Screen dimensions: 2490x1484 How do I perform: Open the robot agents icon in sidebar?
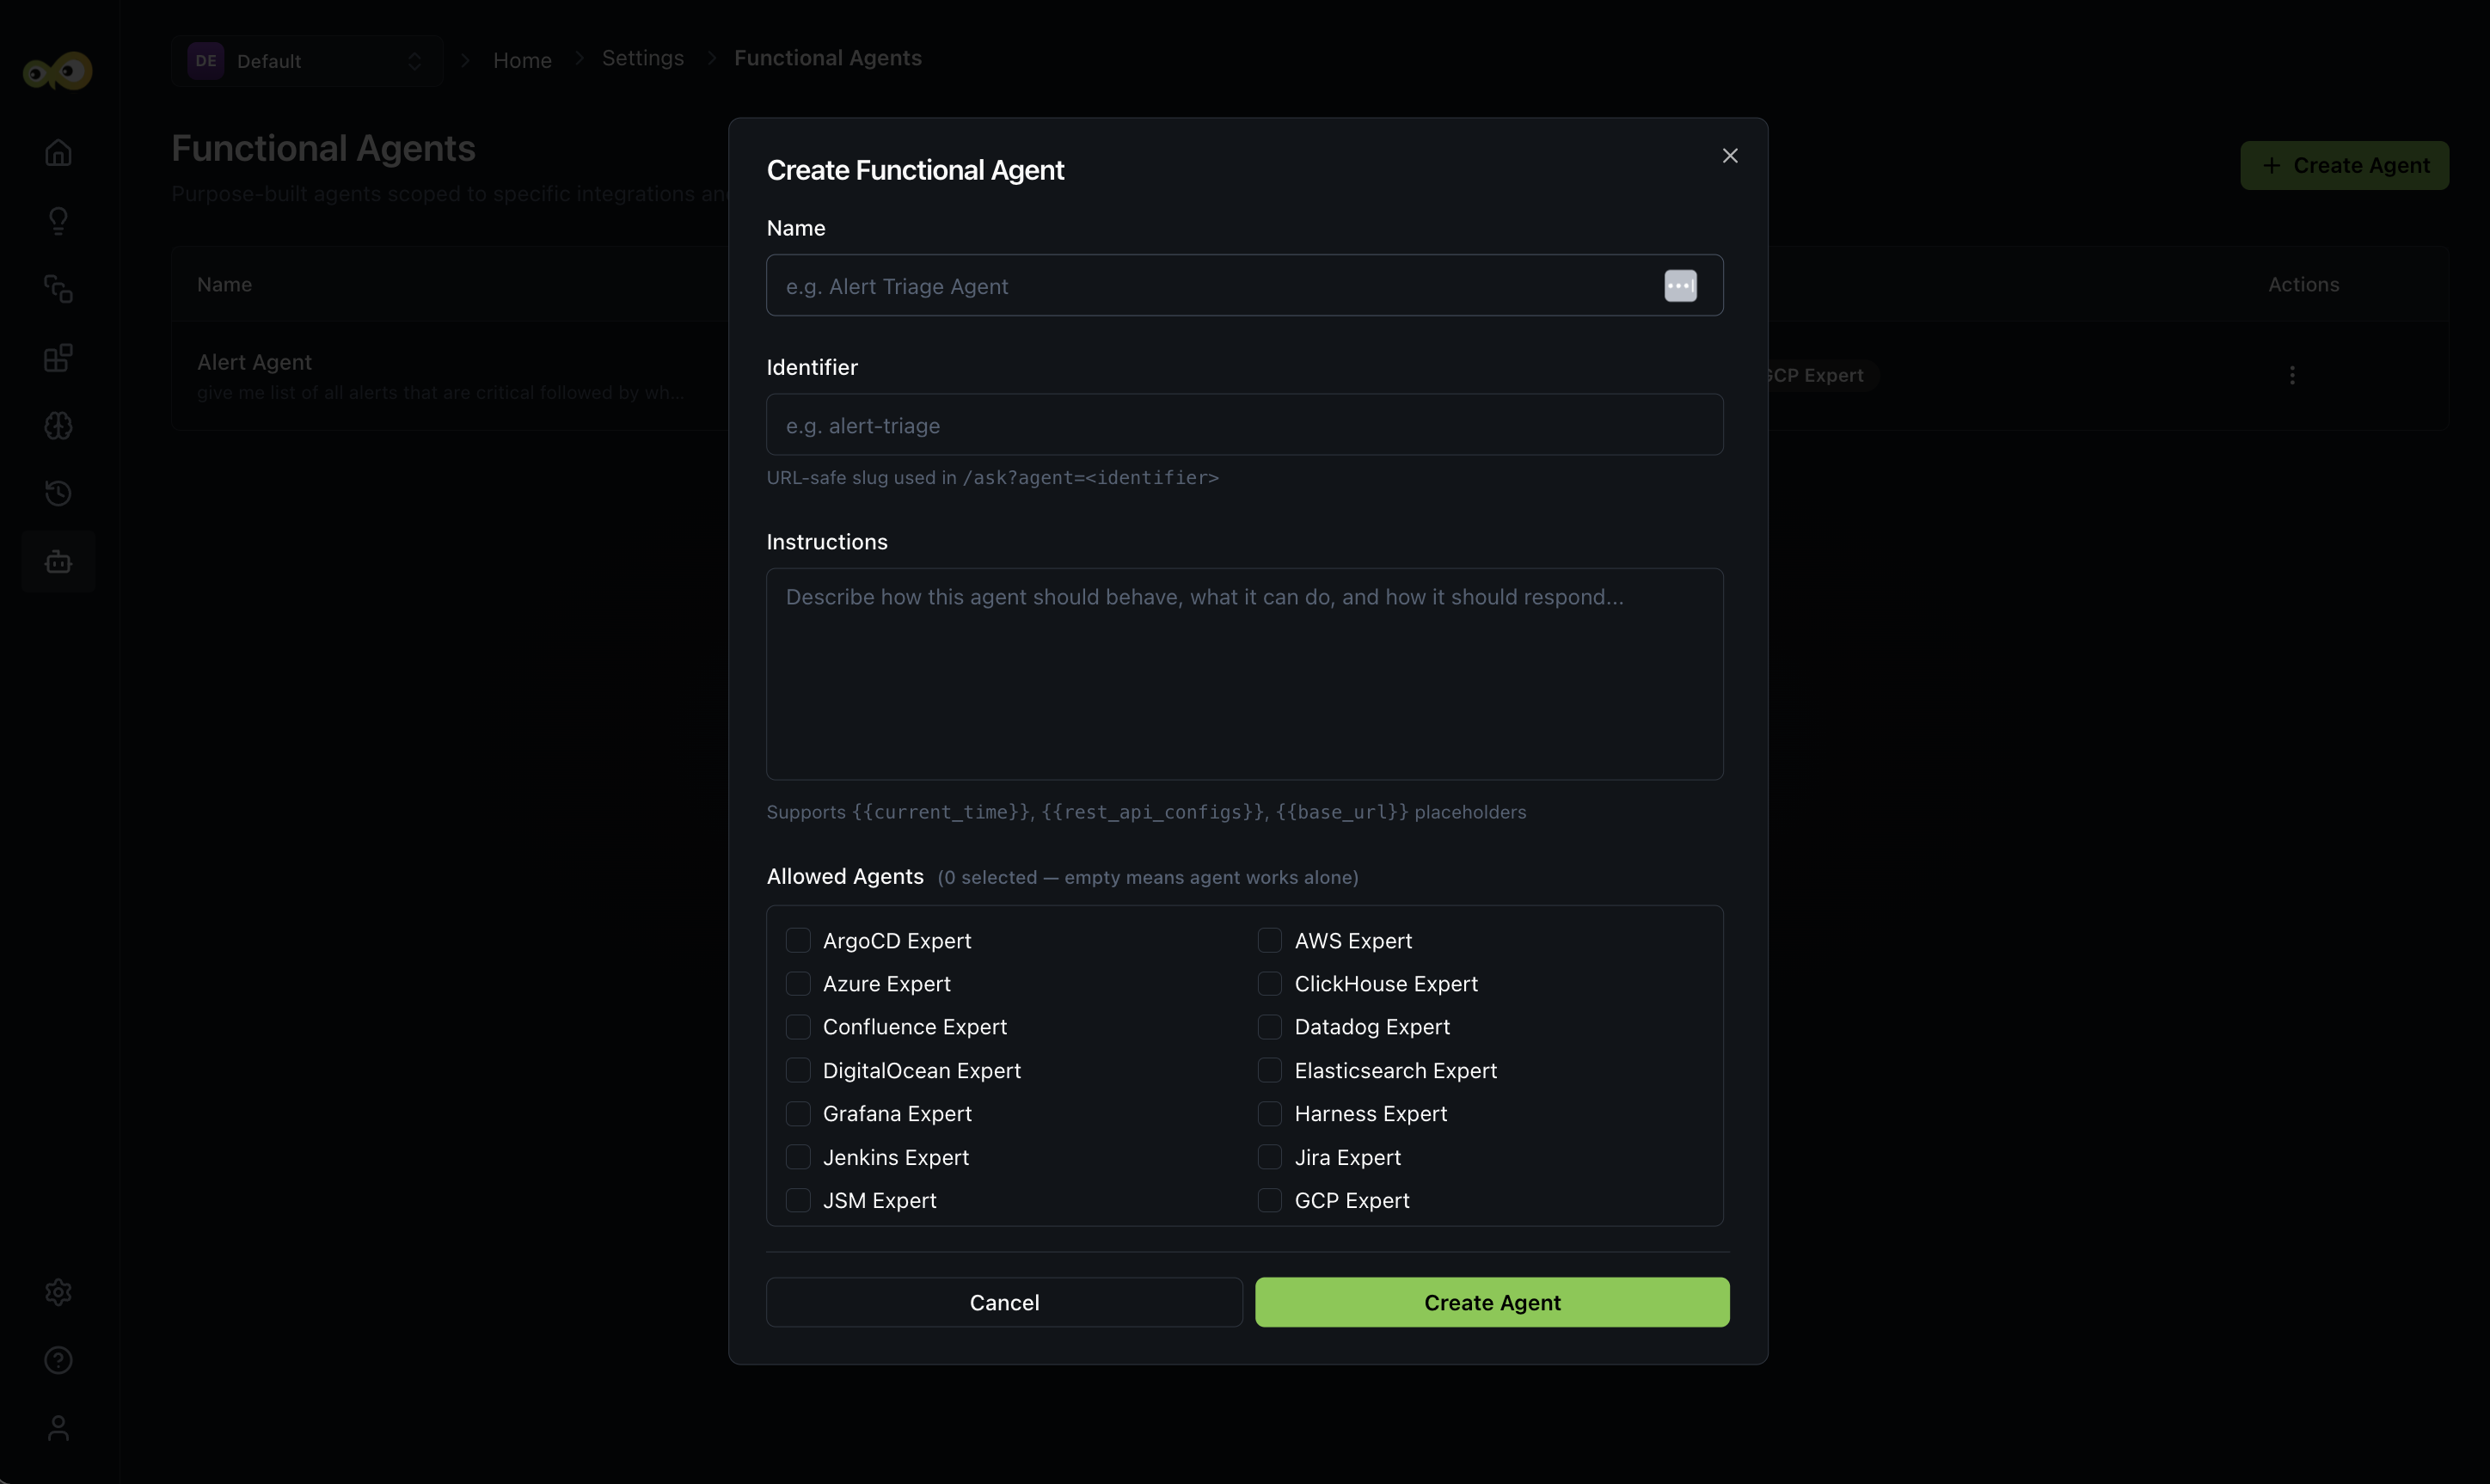coord(58,561)
